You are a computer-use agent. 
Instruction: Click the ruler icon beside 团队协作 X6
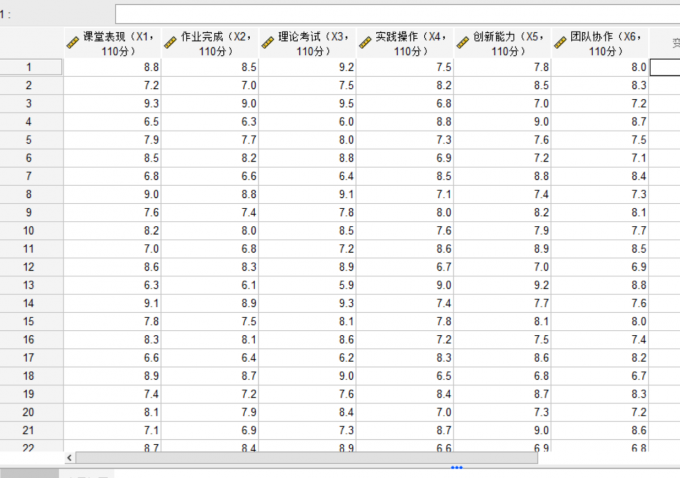[x=560, y=43]
